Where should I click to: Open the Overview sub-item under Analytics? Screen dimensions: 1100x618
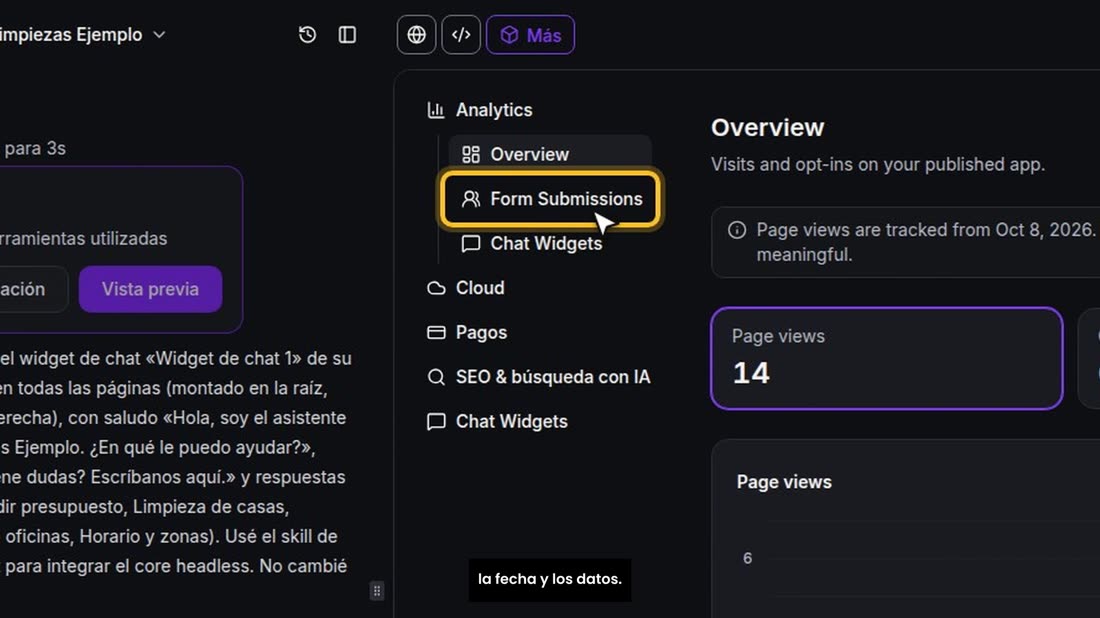550,154
